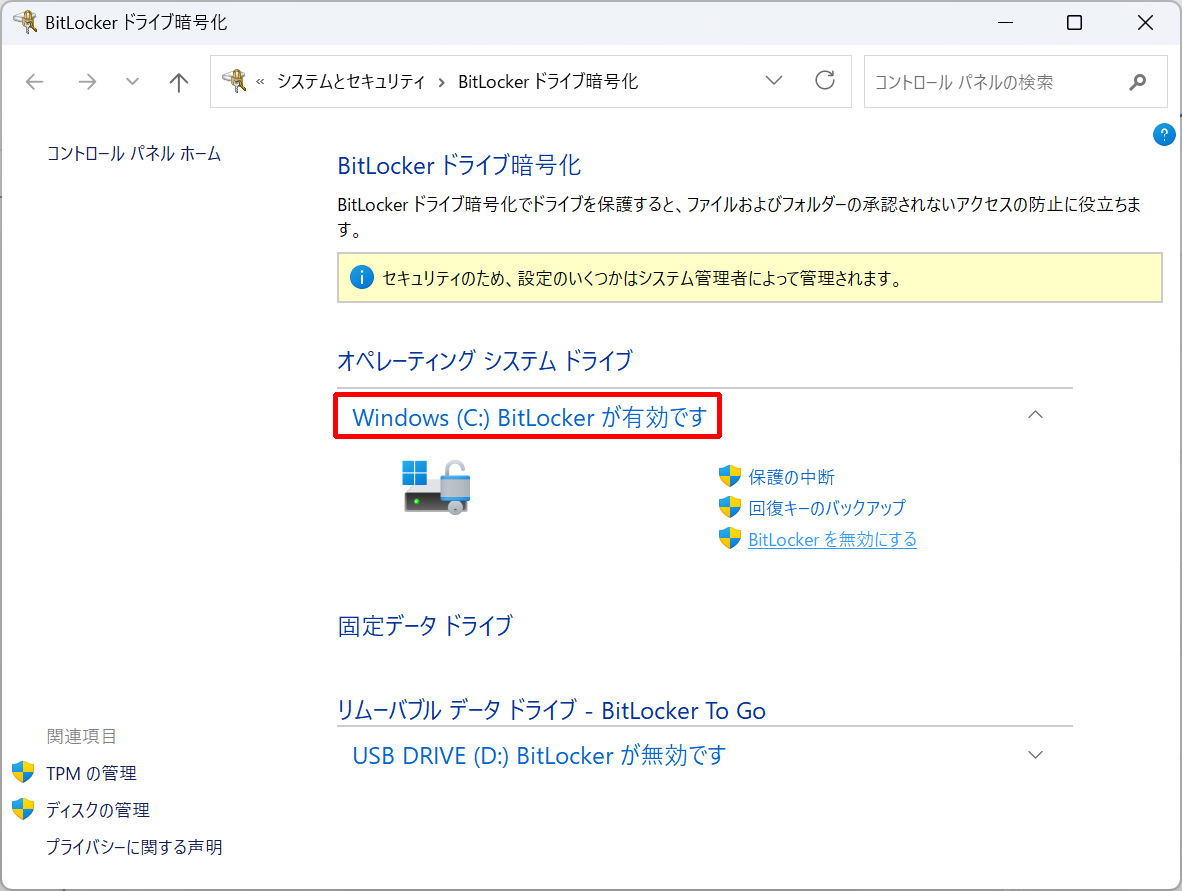Image resolution: width=1182 pixels, height=891 pixels.
Task: Click the yellow banner セキュリティのため message
Action: (642, 278)
